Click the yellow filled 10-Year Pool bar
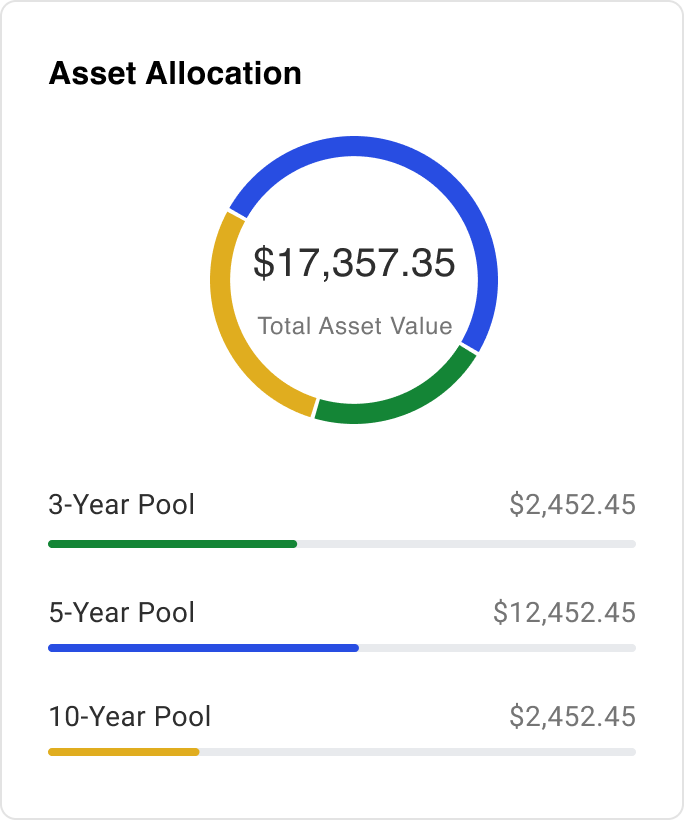This screenshot has width=684, height=820. [x=124, y=752]
